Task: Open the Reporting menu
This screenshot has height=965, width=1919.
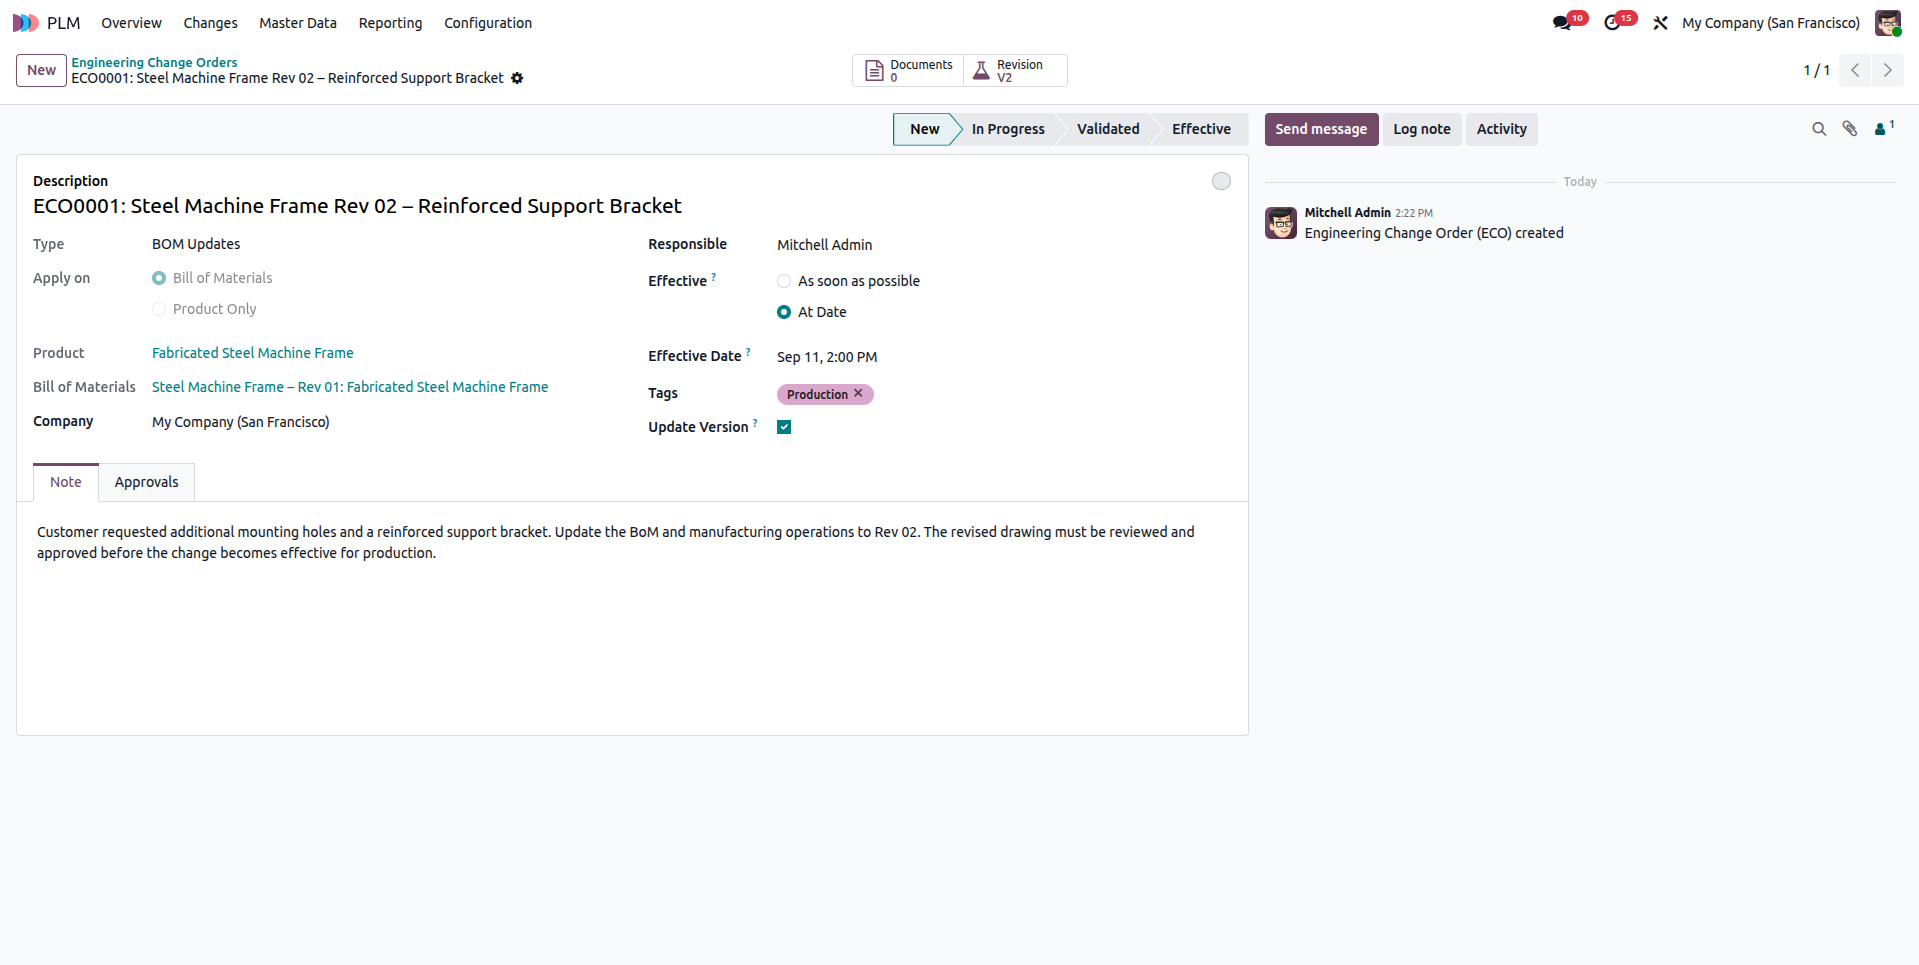Action: [x=390, y=23]
